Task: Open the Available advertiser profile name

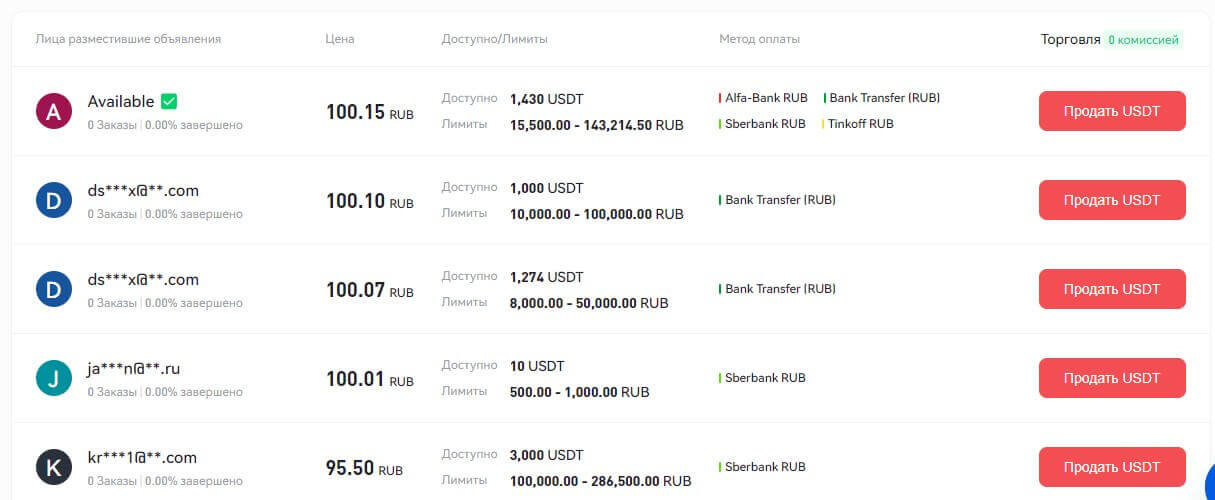Action: pos(121,101)
